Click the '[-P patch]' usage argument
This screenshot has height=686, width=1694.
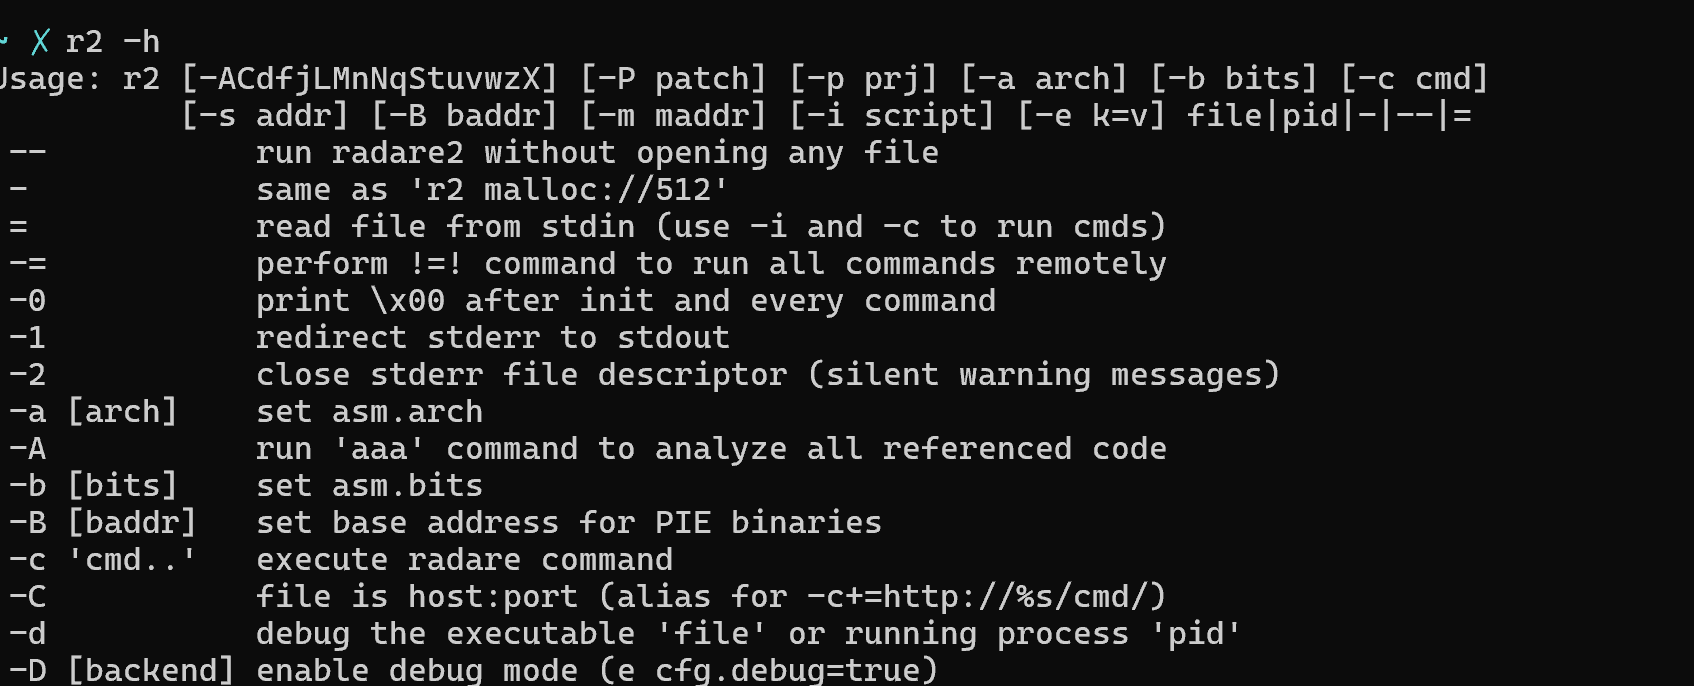click(x=673, y=79)
